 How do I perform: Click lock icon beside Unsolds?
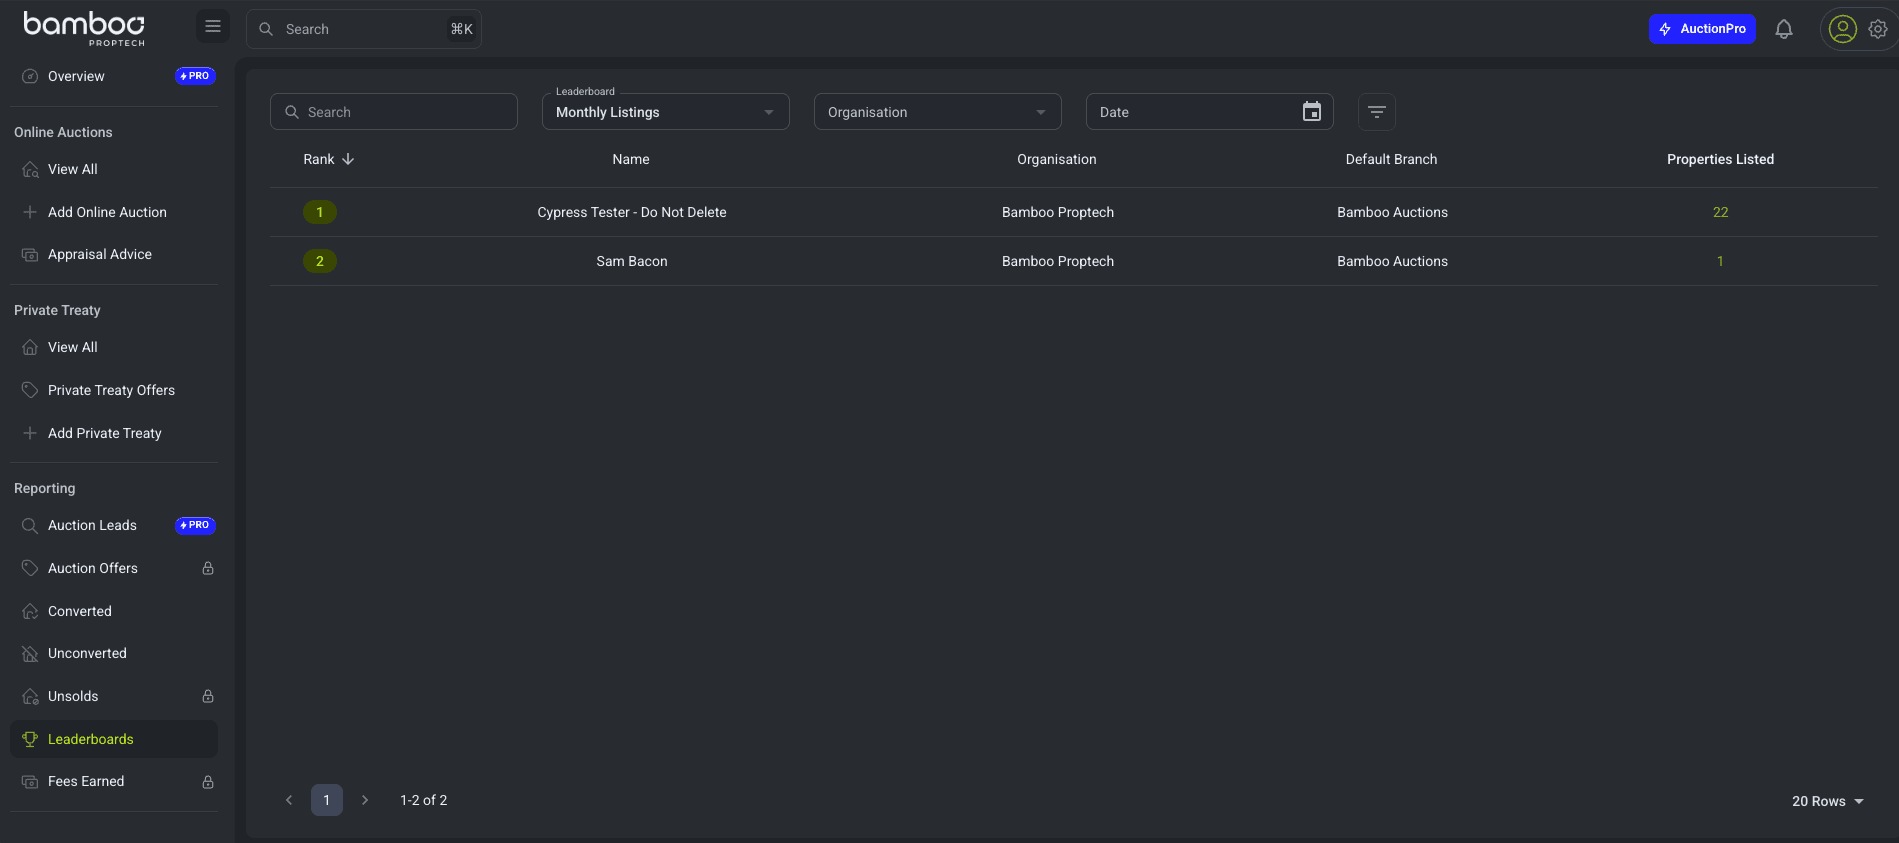pos(208,696)
